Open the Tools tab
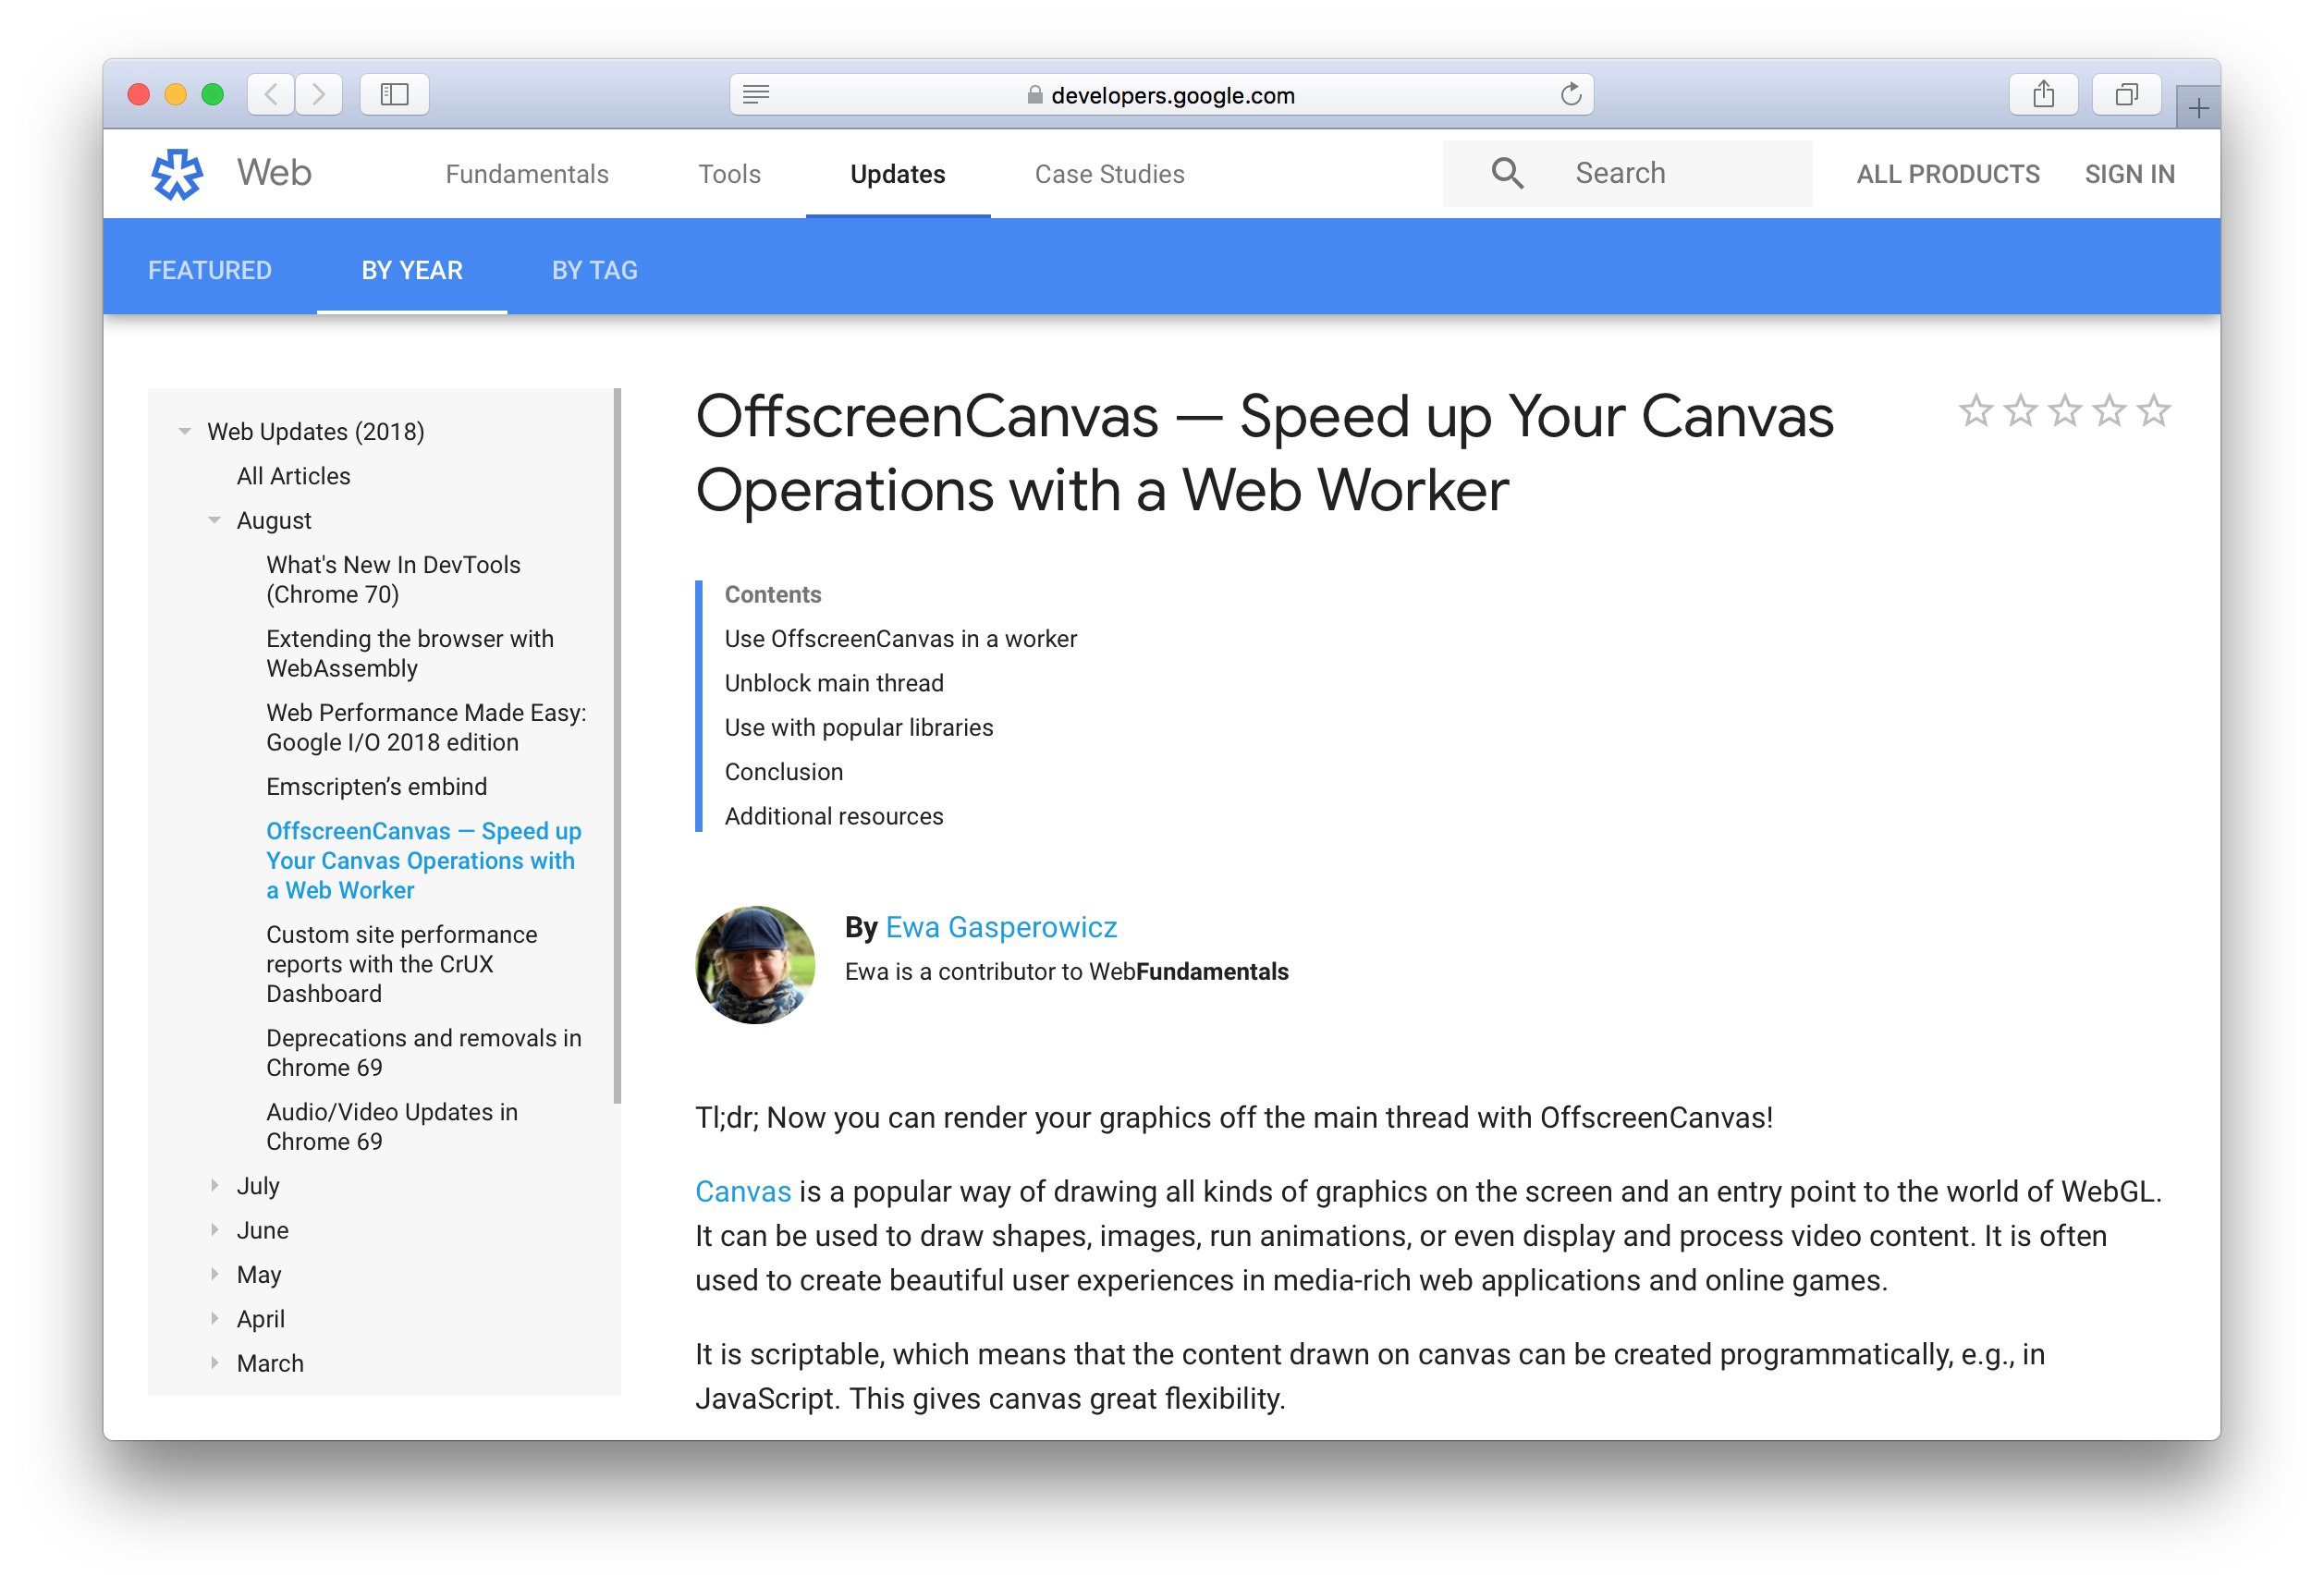 tap(729, 174)
